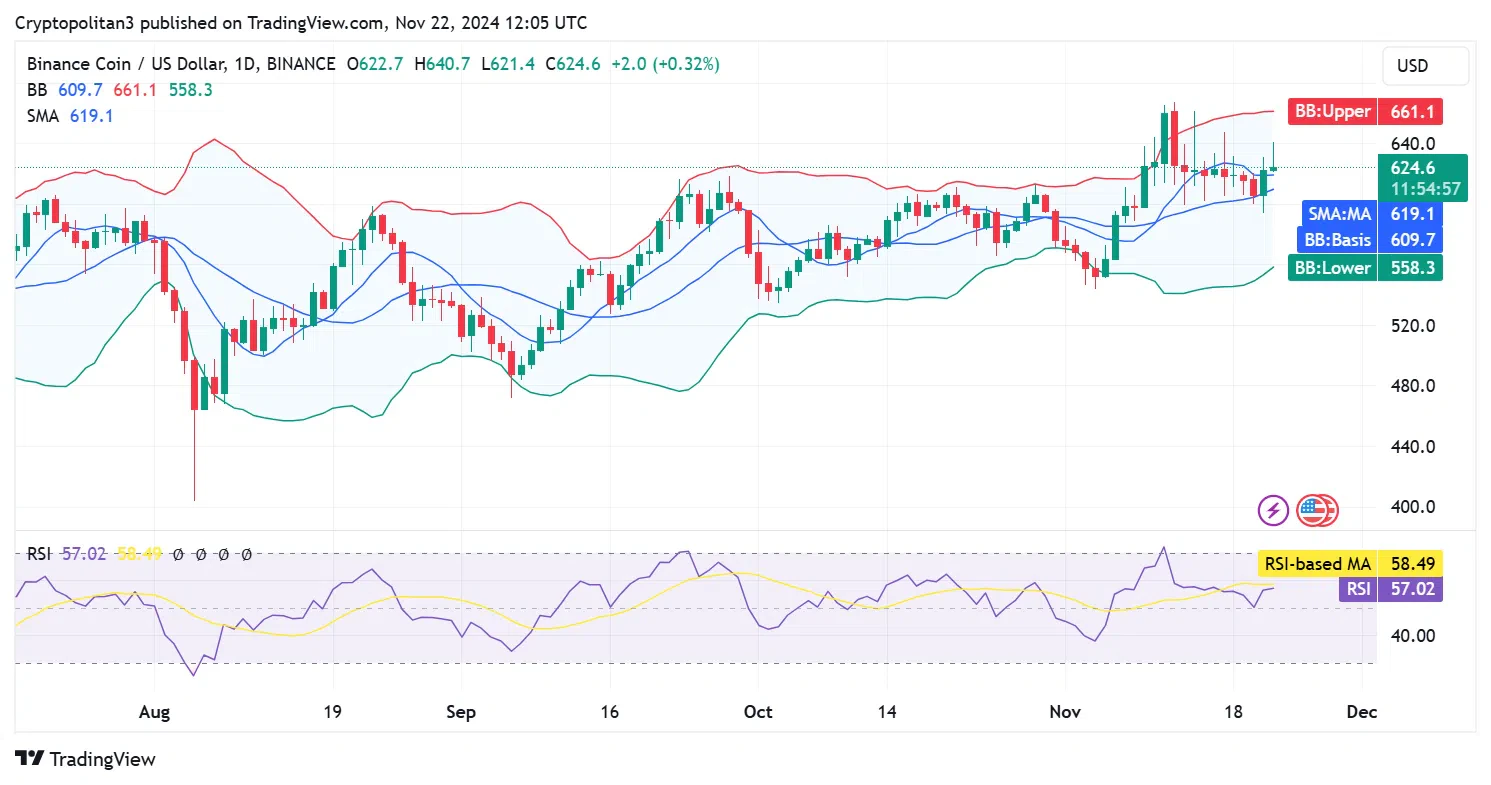
Task: Click the US flag economic event icon
Action: tap(1315, 511)
